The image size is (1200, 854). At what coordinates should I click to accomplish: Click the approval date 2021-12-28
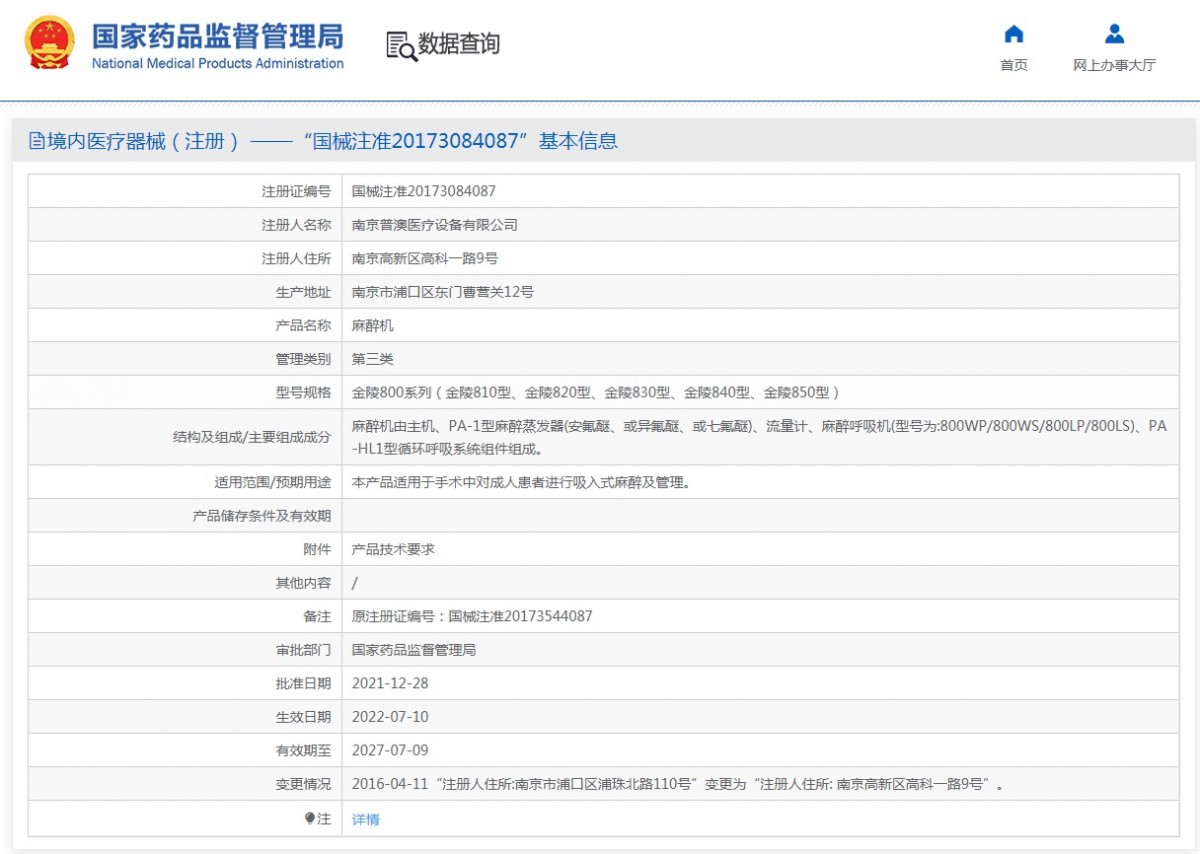[x=390, y=683]
